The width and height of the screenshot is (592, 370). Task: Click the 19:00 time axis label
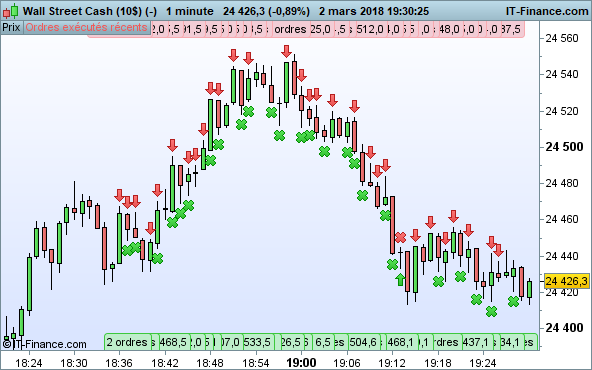click(x=301, y=362)
